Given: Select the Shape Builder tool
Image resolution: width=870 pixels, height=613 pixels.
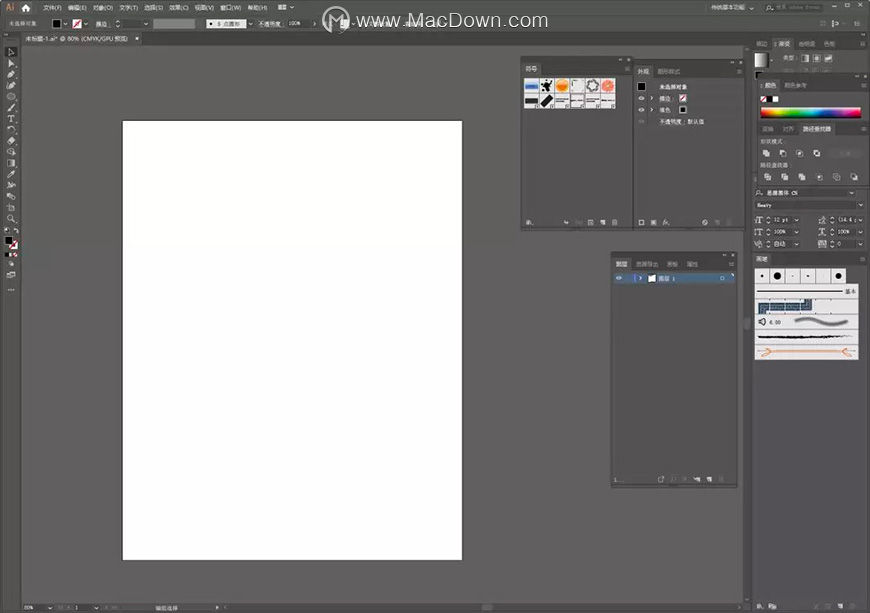Looking at the screenshot, I should coord(11,151).
